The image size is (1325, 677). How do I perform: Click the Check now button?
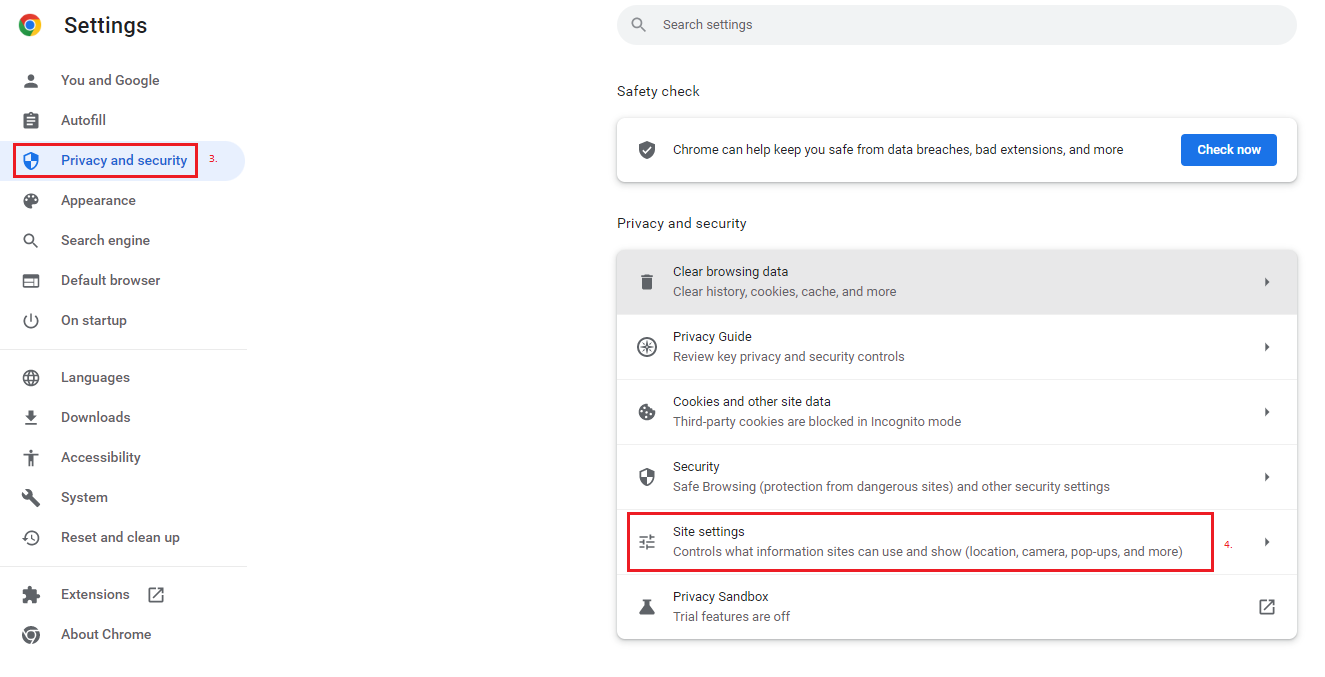pyautogui.click(x=1228, y=149)
